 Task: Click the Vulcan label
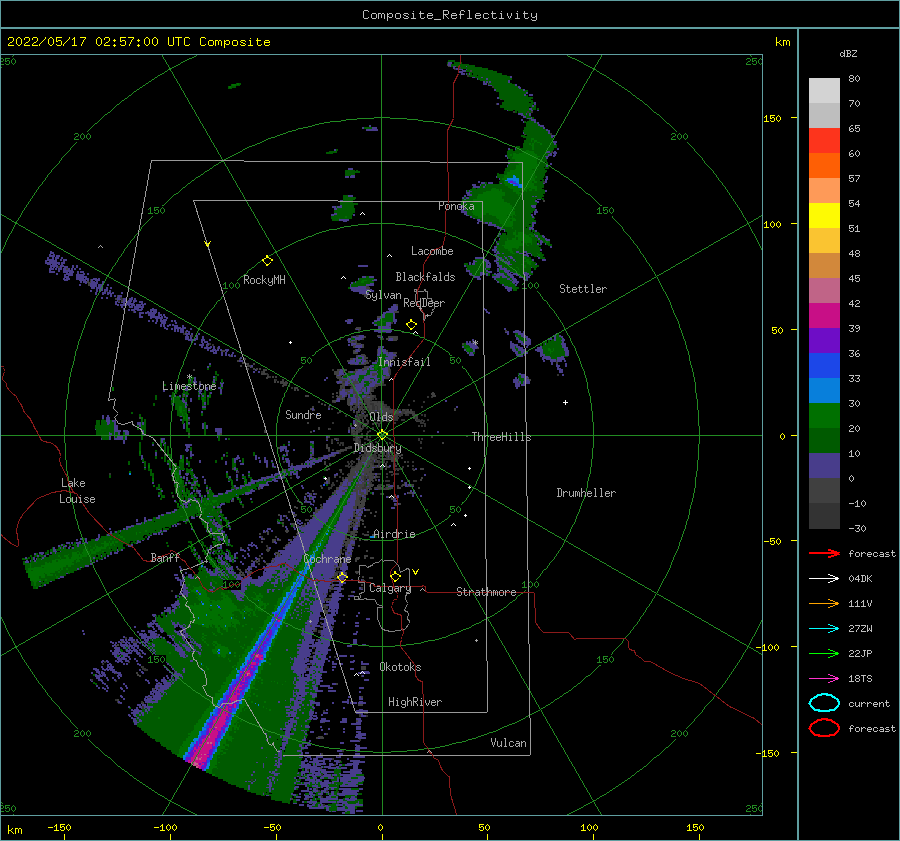pyautogui.click(x=508, y=743)
